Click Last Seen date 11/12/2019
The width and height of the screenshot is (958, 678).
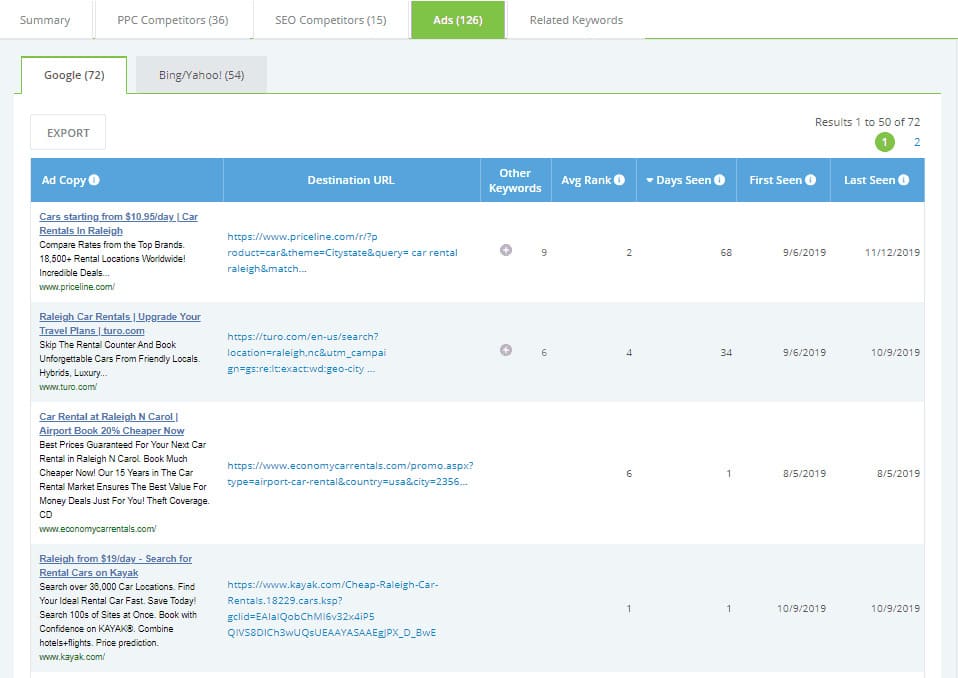(x=892, y=252)
